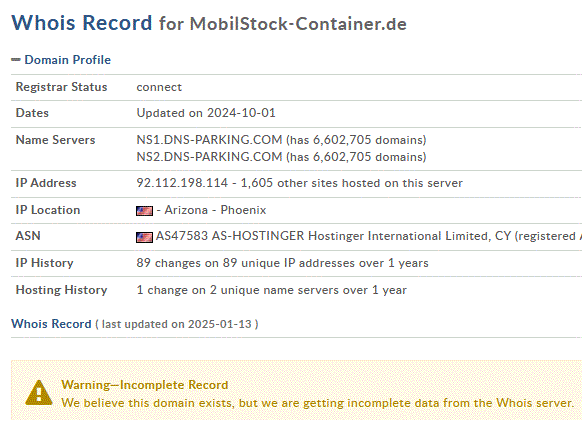Click the Warning—Incomplete Record heading

coord(145,385)
